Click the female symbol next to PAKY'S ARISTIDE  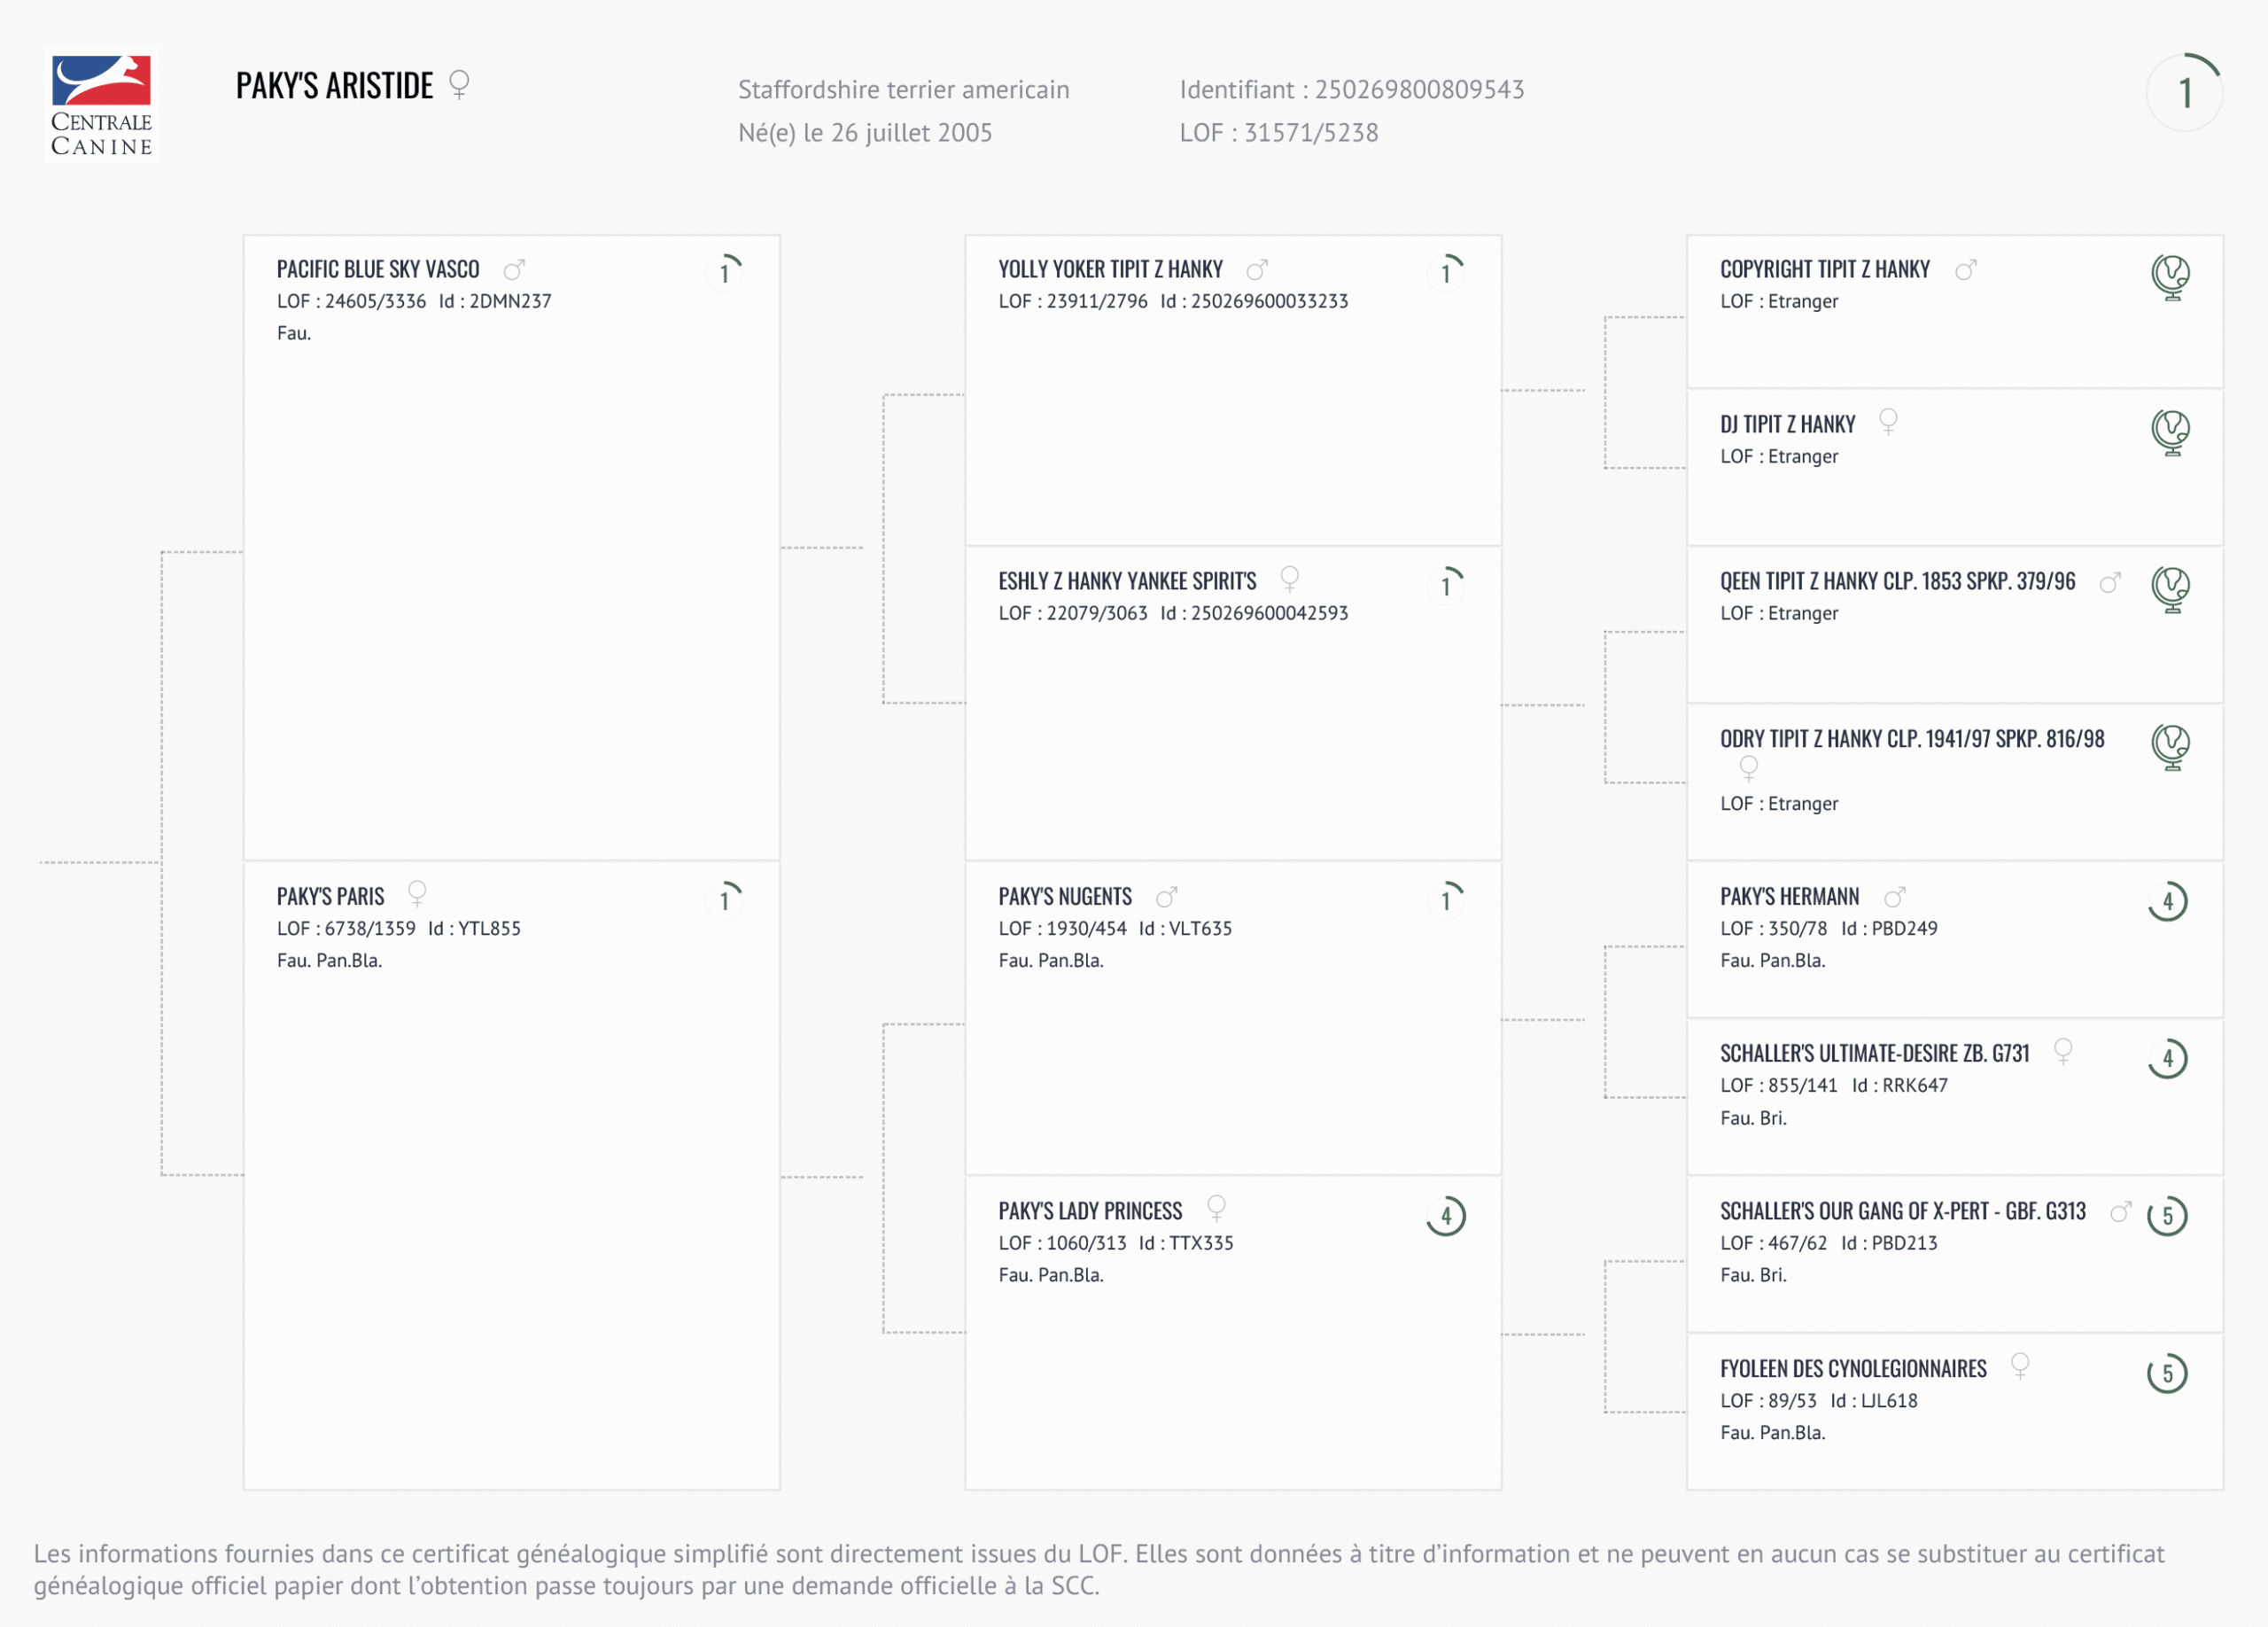pos(459,84)
